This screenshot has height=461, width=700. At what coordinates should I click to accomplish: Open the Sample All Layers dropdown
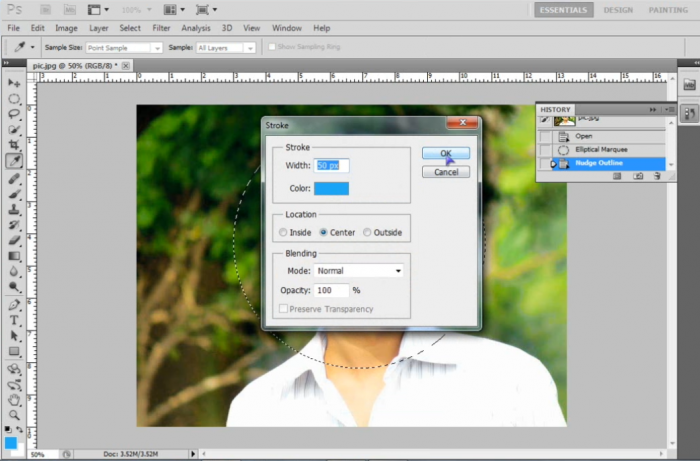click(225, 47)
